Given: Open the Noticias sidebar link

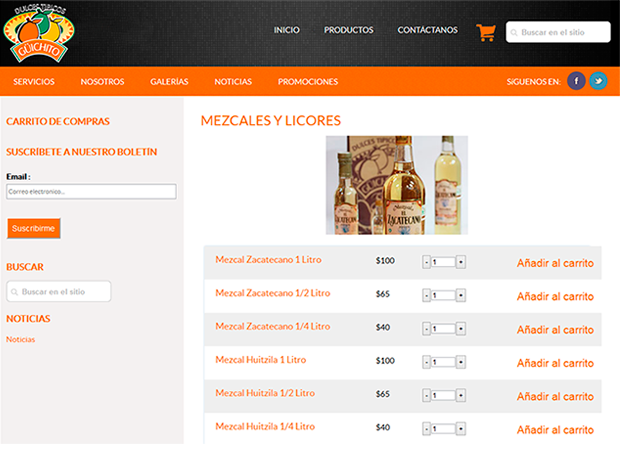Looking at the screenshot, I should coord(21,339).
